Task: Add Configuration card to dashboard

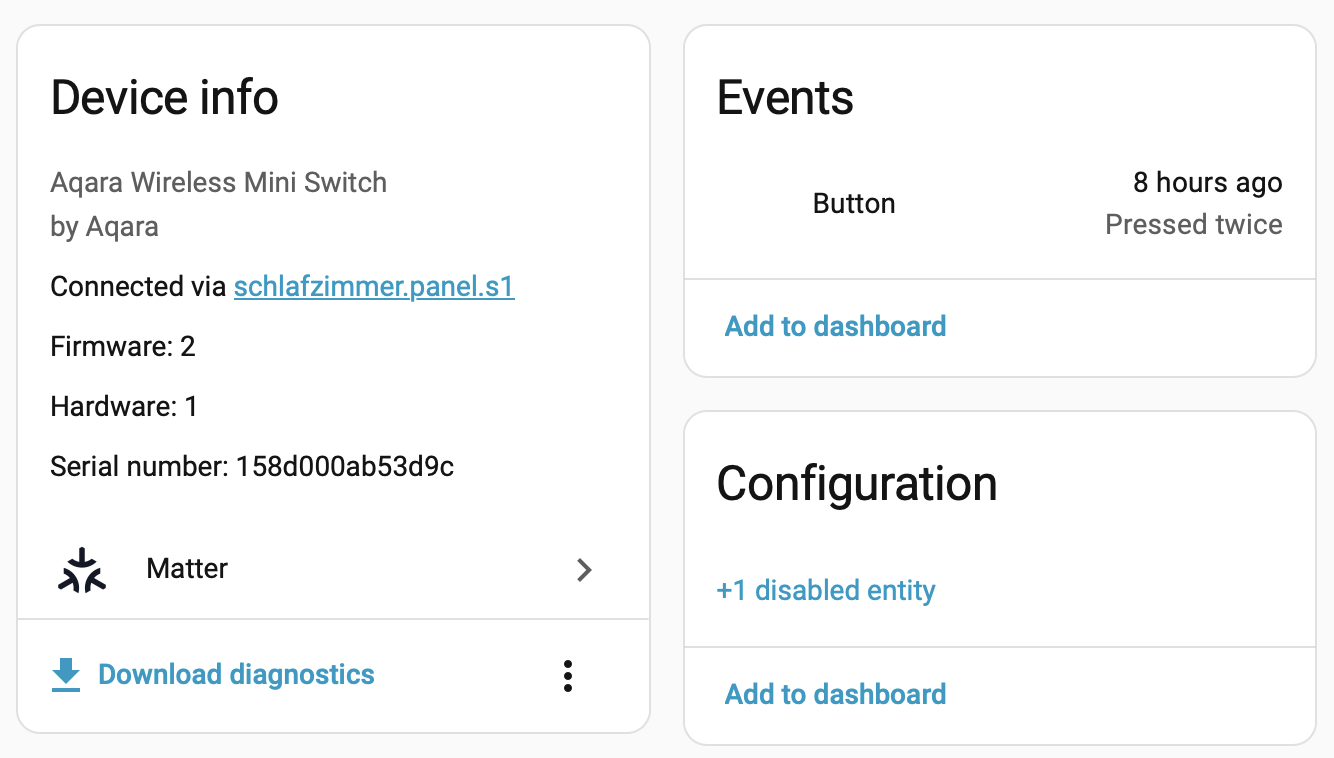Action: [x=835, y=694]
